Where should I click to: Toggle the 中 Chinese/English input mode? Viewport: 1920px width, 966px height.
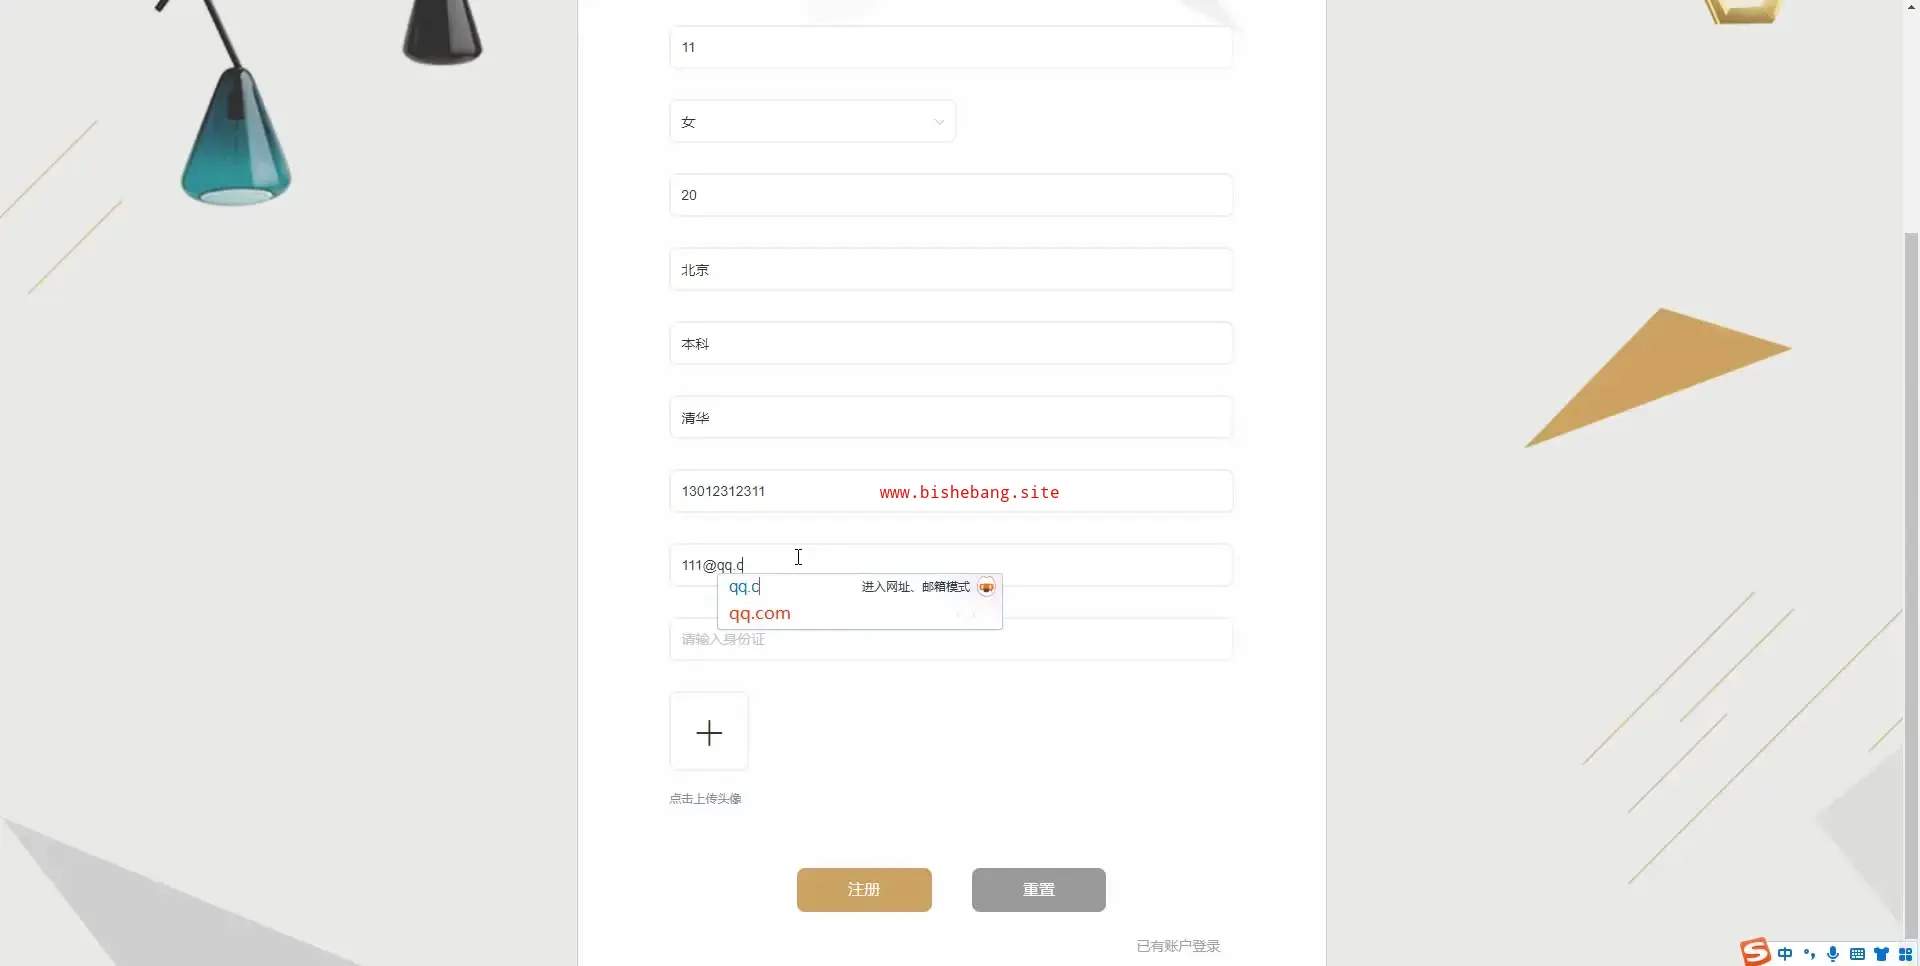(1785, 954)
